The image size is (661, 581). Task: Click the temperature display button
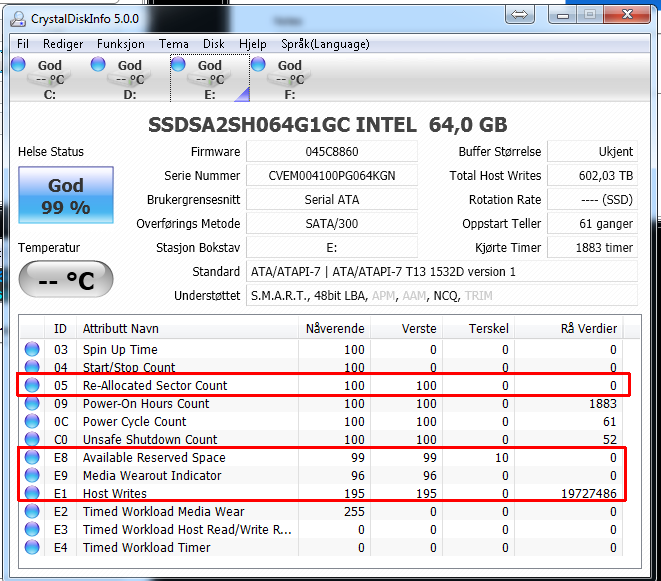pos(66,279)
